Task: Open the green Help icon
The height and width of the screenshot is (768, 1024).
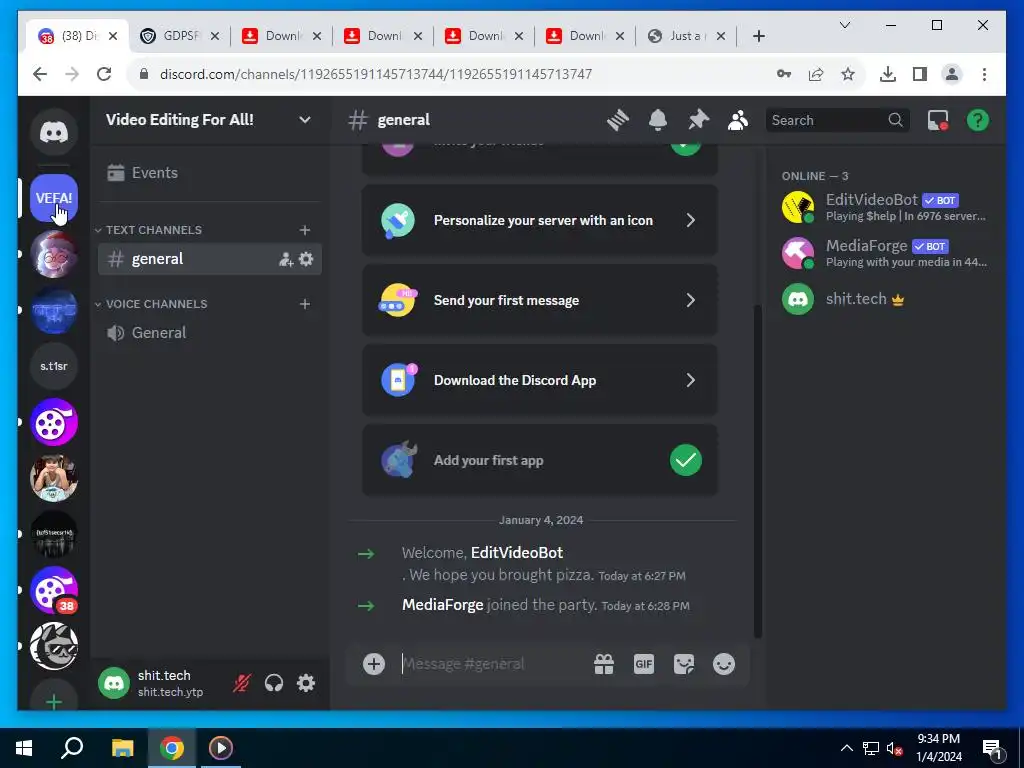Action: (x=978, y=120)
